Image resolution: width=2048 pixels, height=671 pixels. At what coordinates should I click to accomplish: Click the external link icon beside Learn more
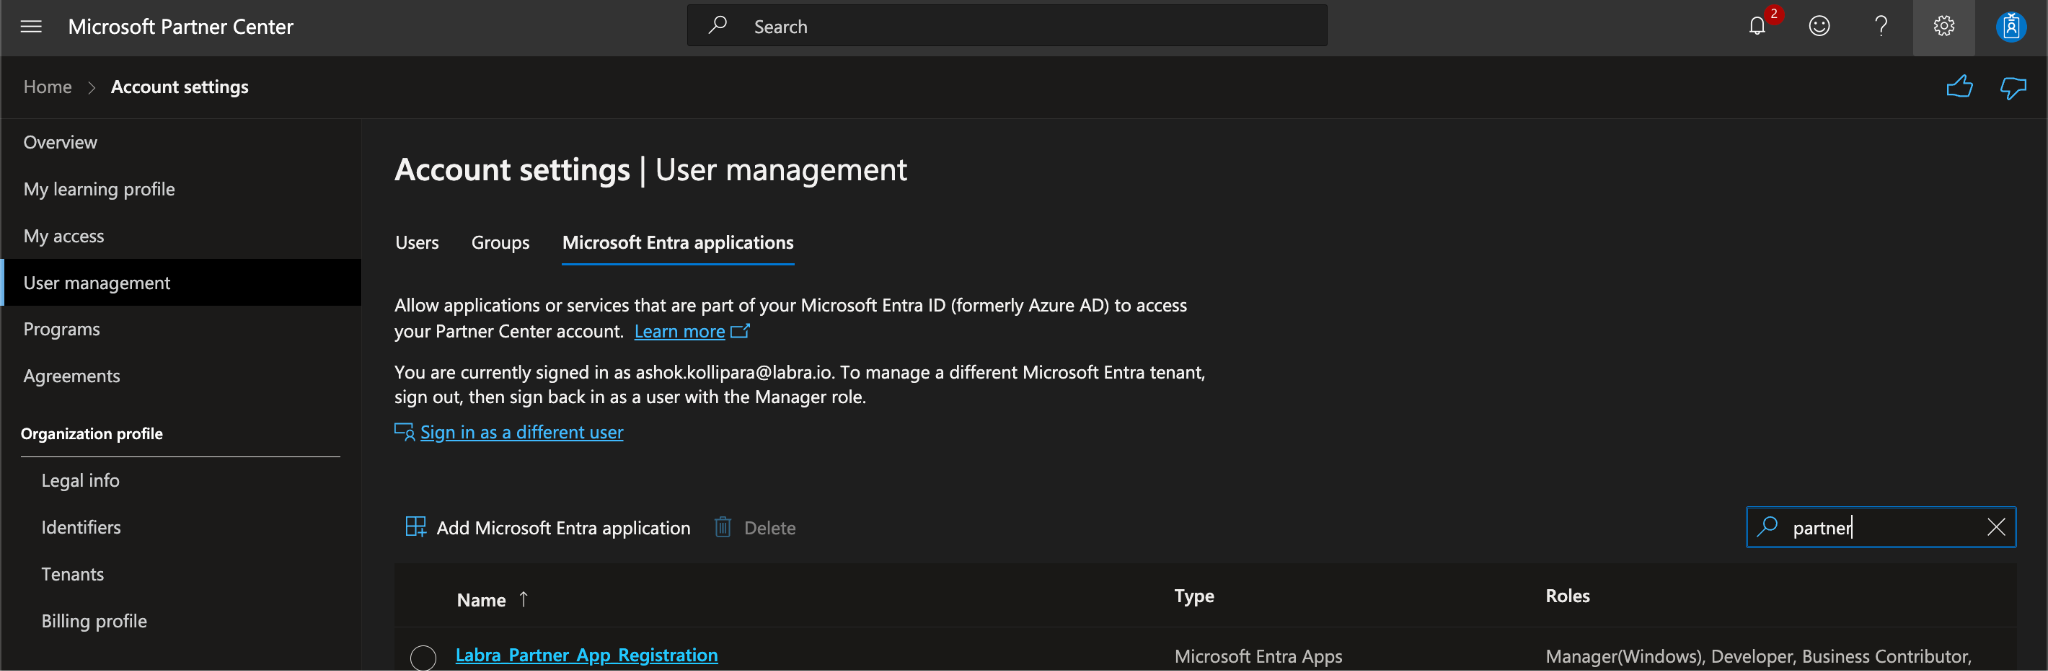tap(740, 331)
